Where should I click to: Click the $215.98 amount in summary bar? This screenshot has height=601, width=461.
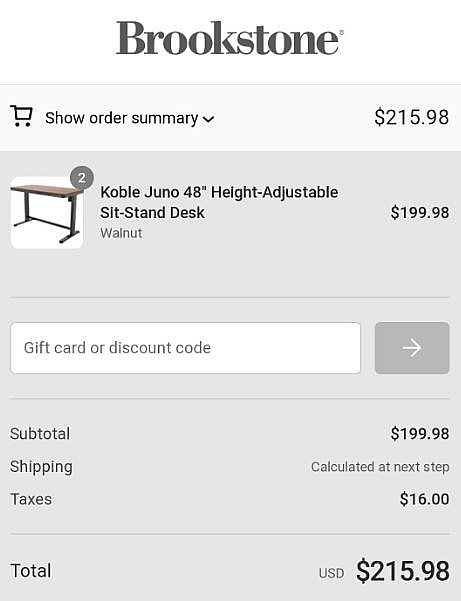(x=412, y=117)
